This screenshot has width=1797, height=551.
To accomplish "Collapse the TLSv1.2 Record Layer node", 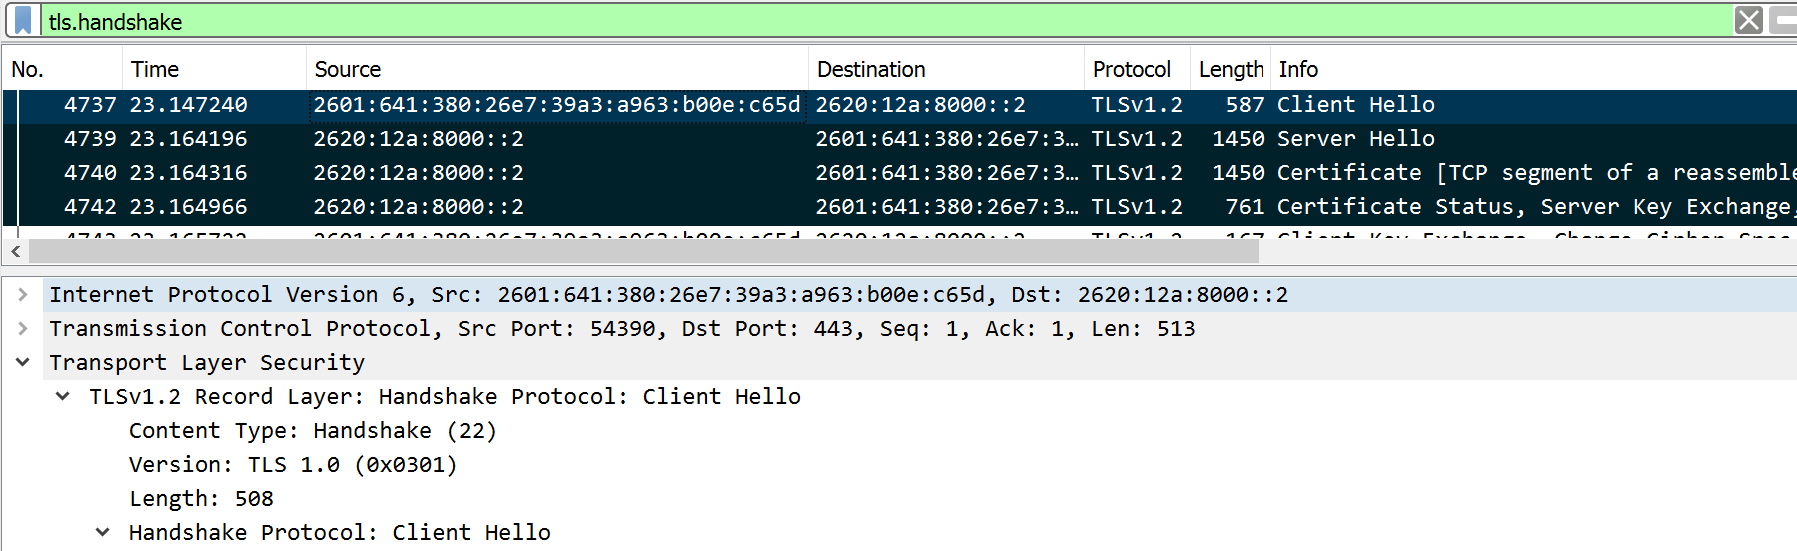I will 63,396.
